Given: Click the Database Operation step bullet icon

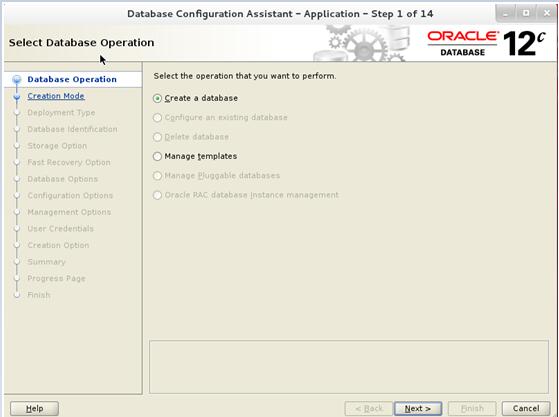Looking at the screenshot, I should [16, 79].
